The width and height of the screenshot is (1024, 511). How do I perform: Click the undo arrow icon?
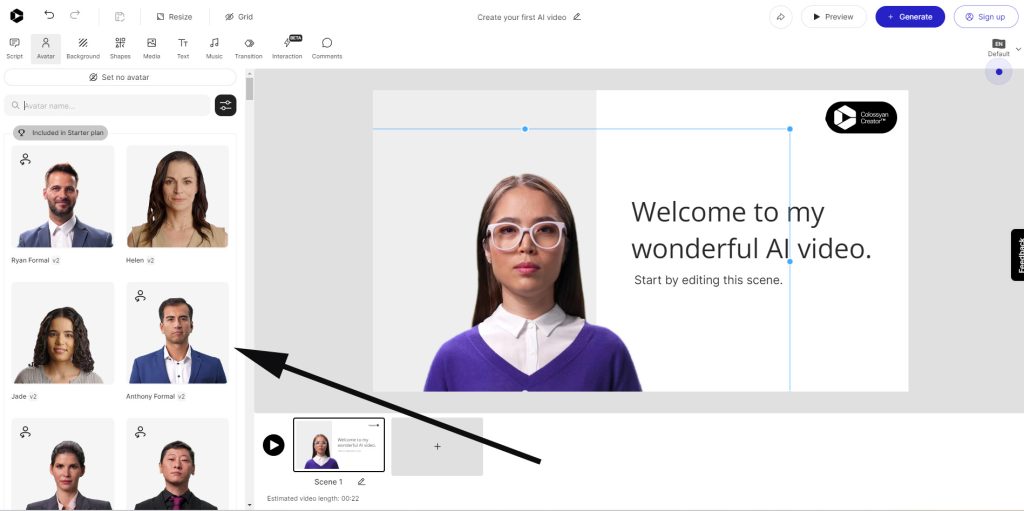coord(49,16)
